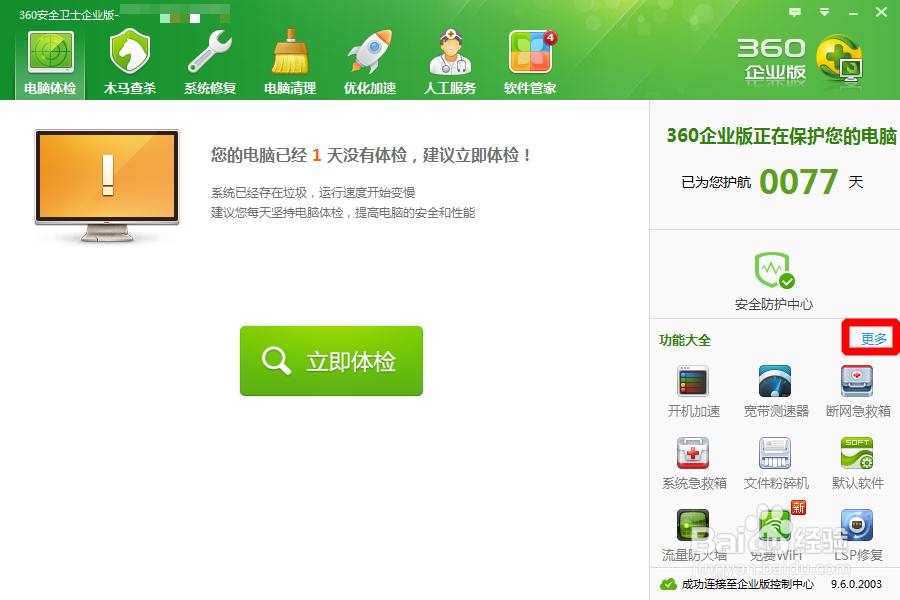Click 功能大全 section title
The image size is (900, 600).
click(x=685, y=340)
